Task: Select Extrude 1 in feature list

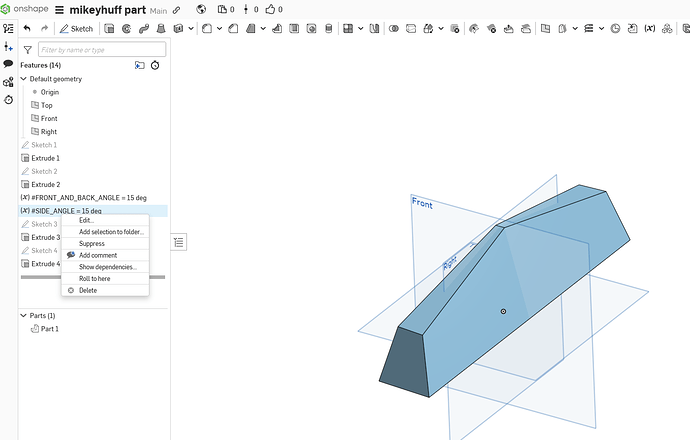Action: click(45, 158)
